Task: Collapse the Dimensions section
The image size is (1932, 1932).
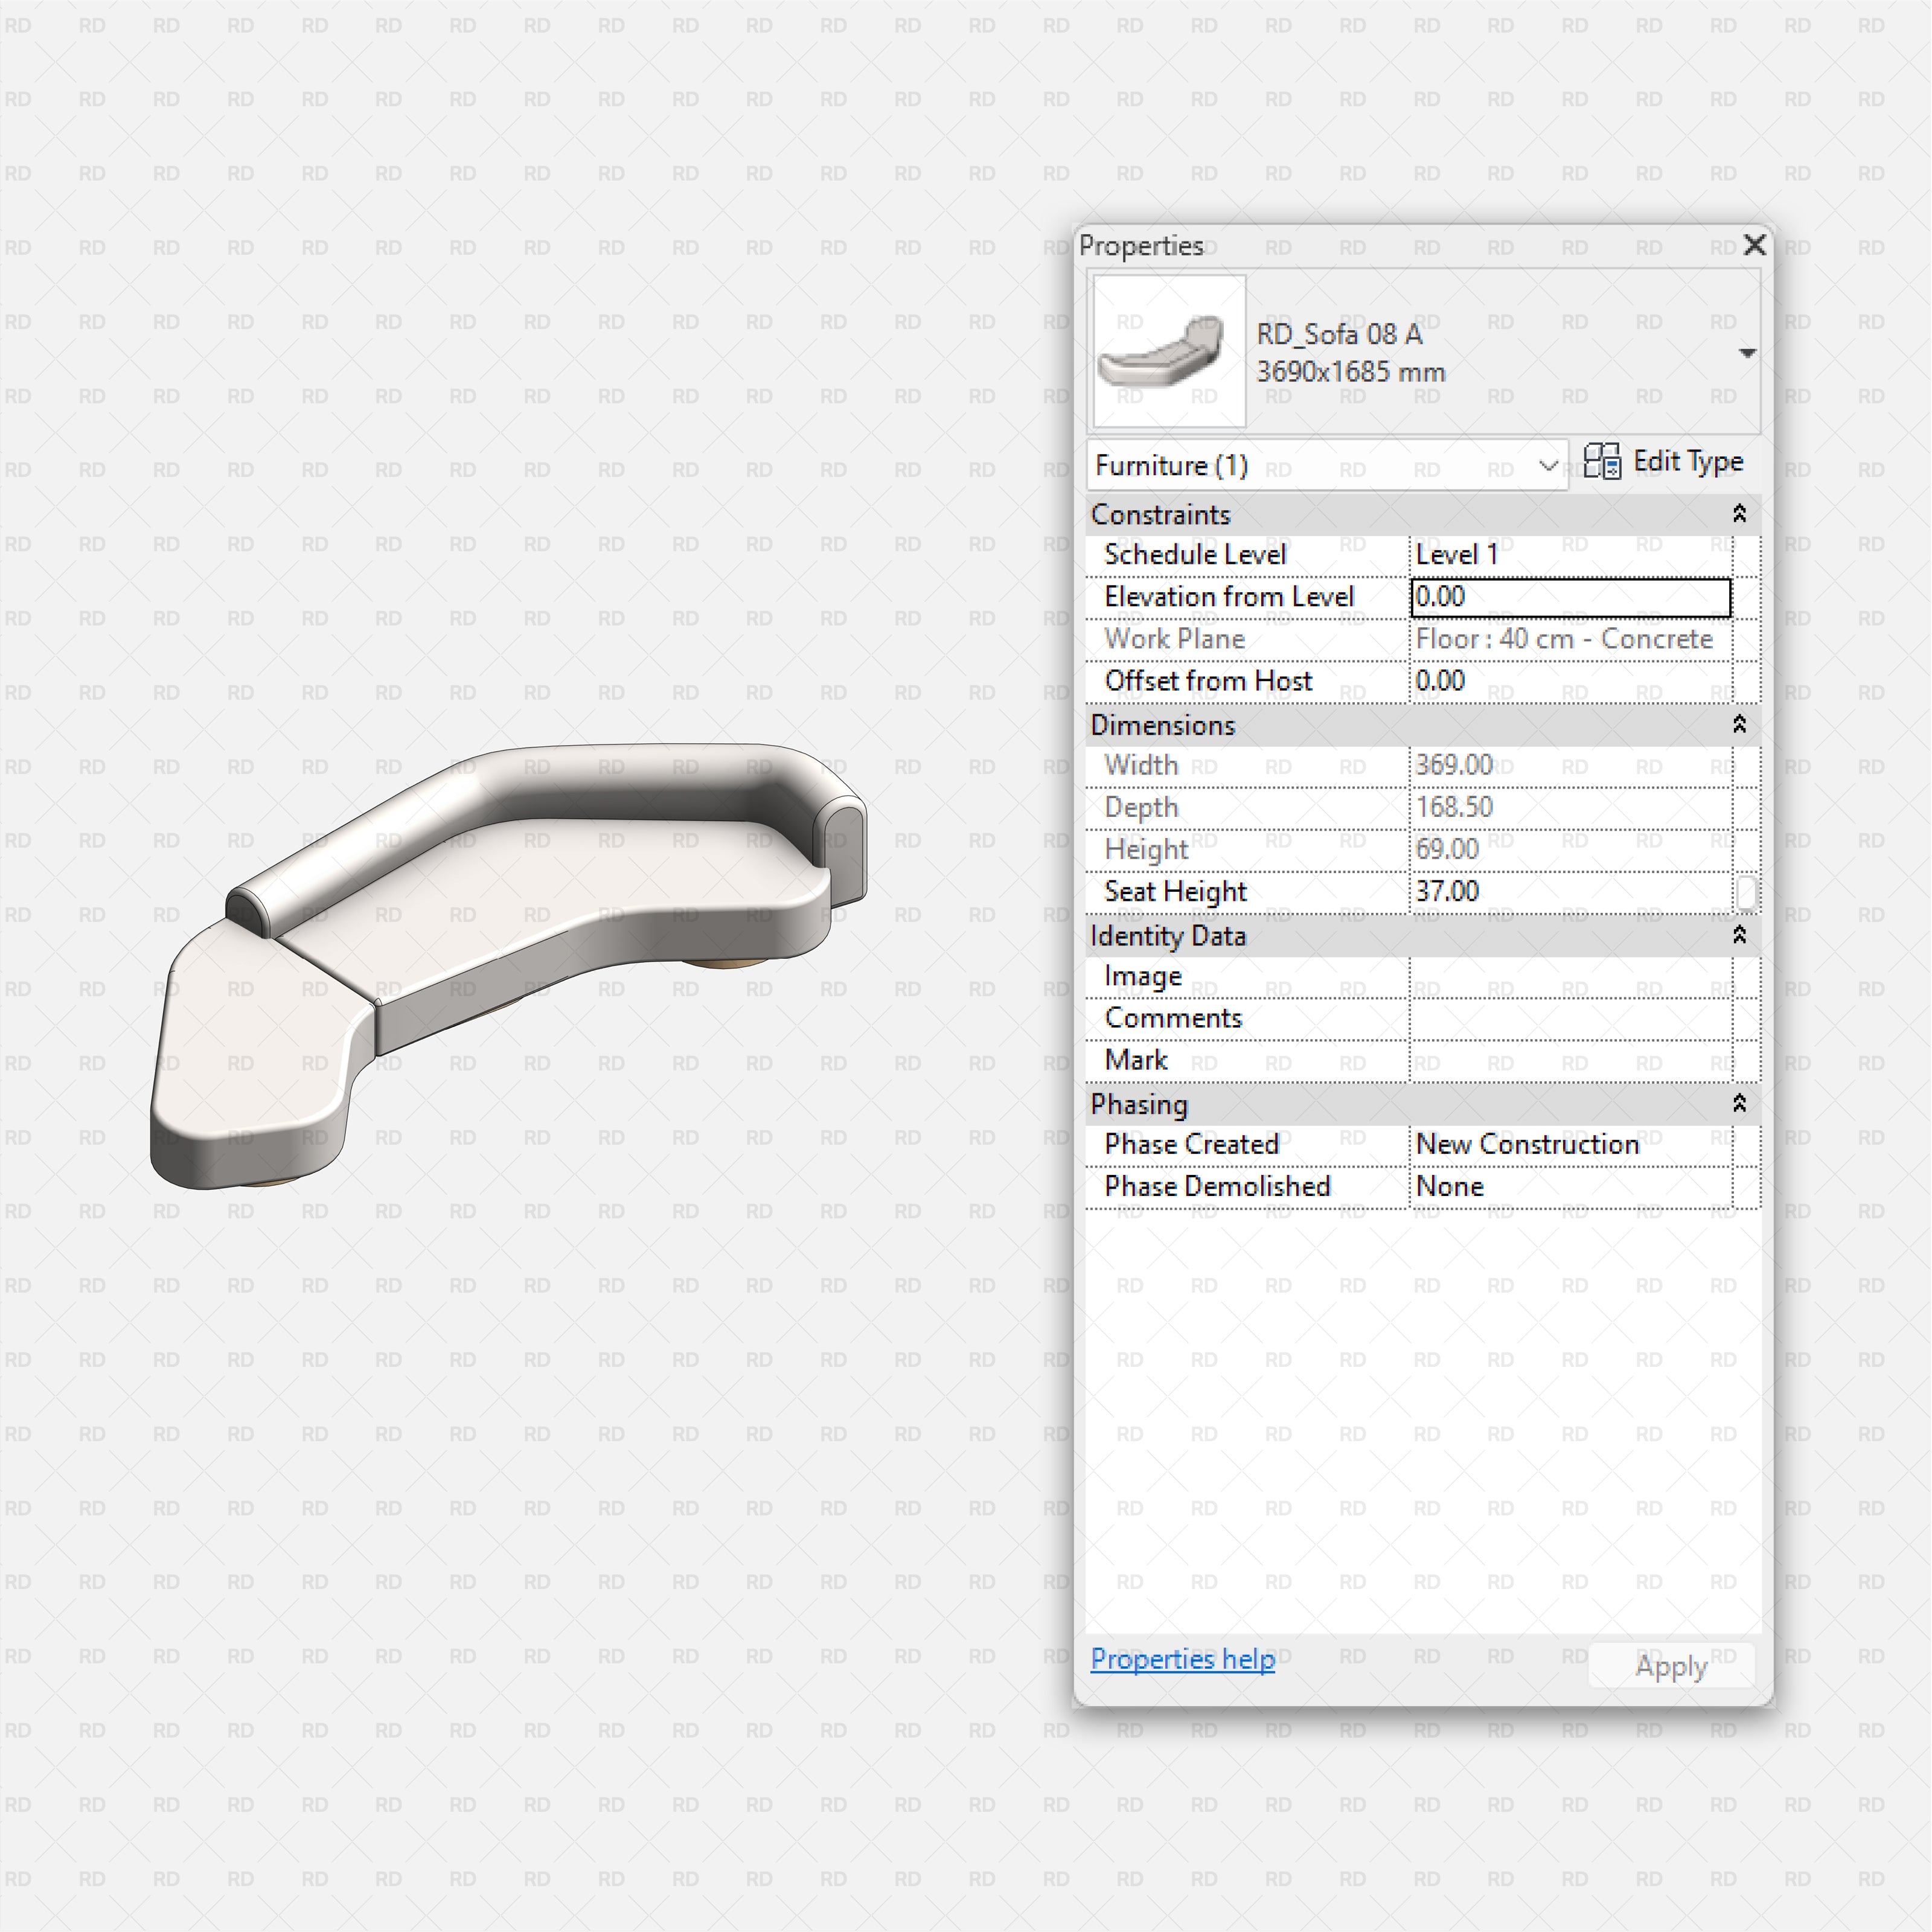Action: [x=1739, y=725]
